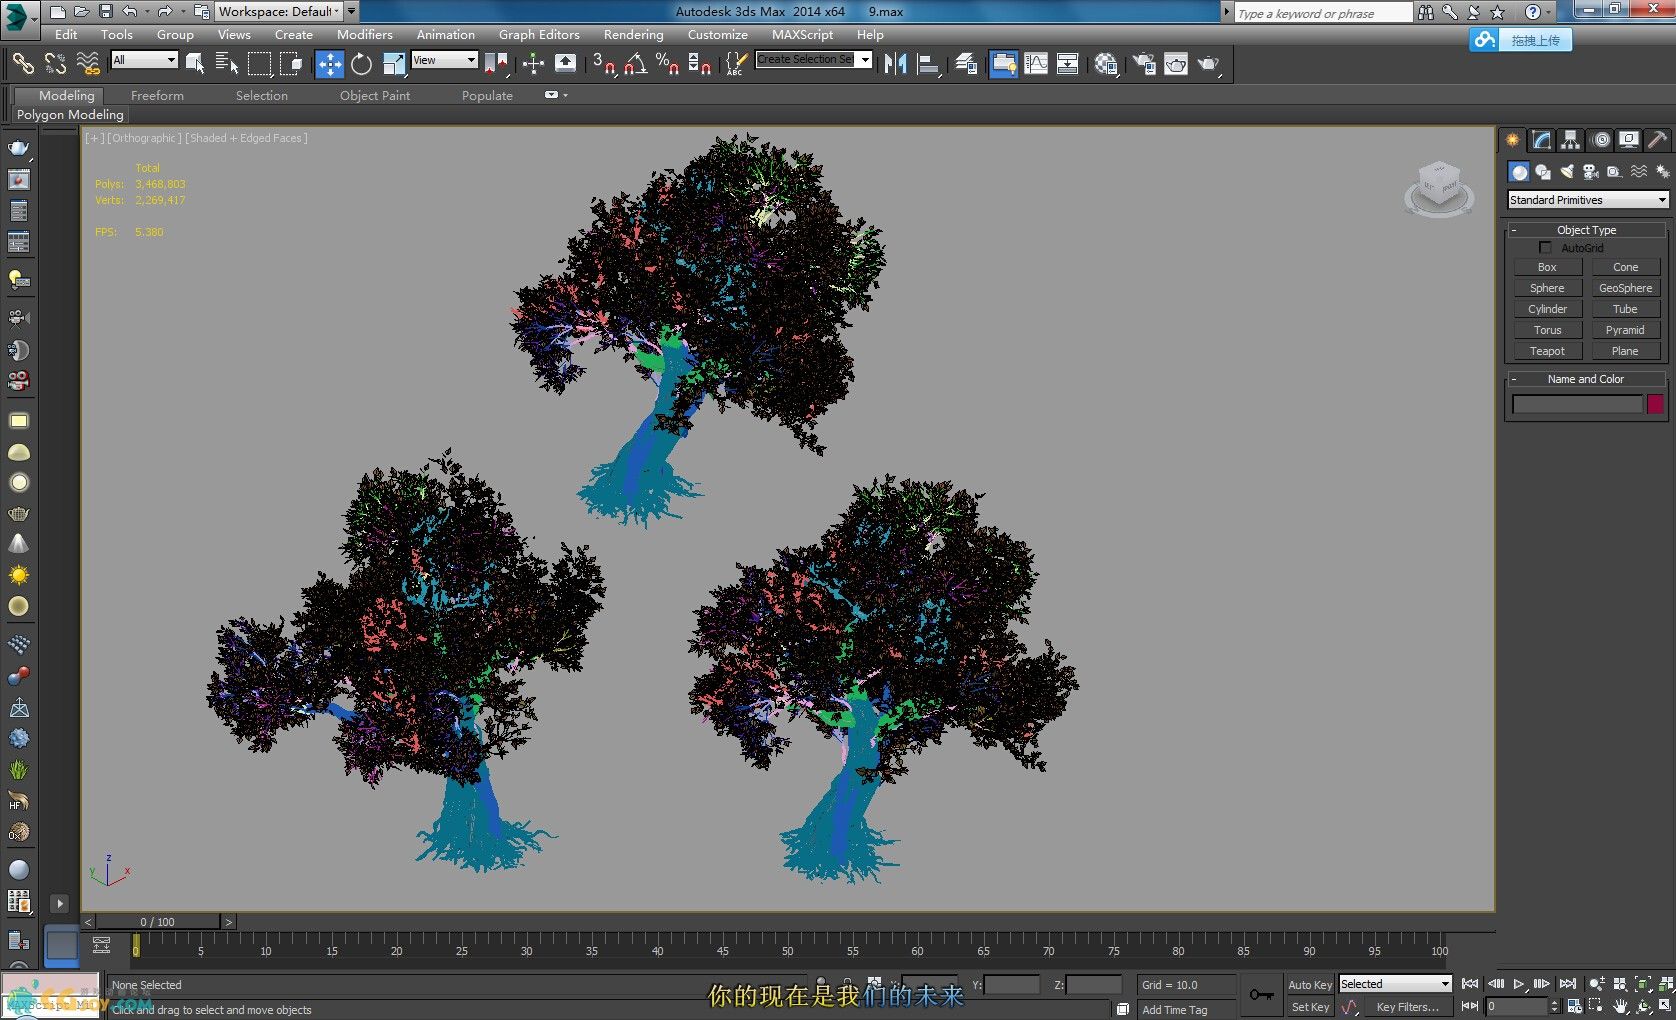Toggle Auto Key animation mode
Viewport: 1676px width, 1020px height.
tap(1309, 985)
